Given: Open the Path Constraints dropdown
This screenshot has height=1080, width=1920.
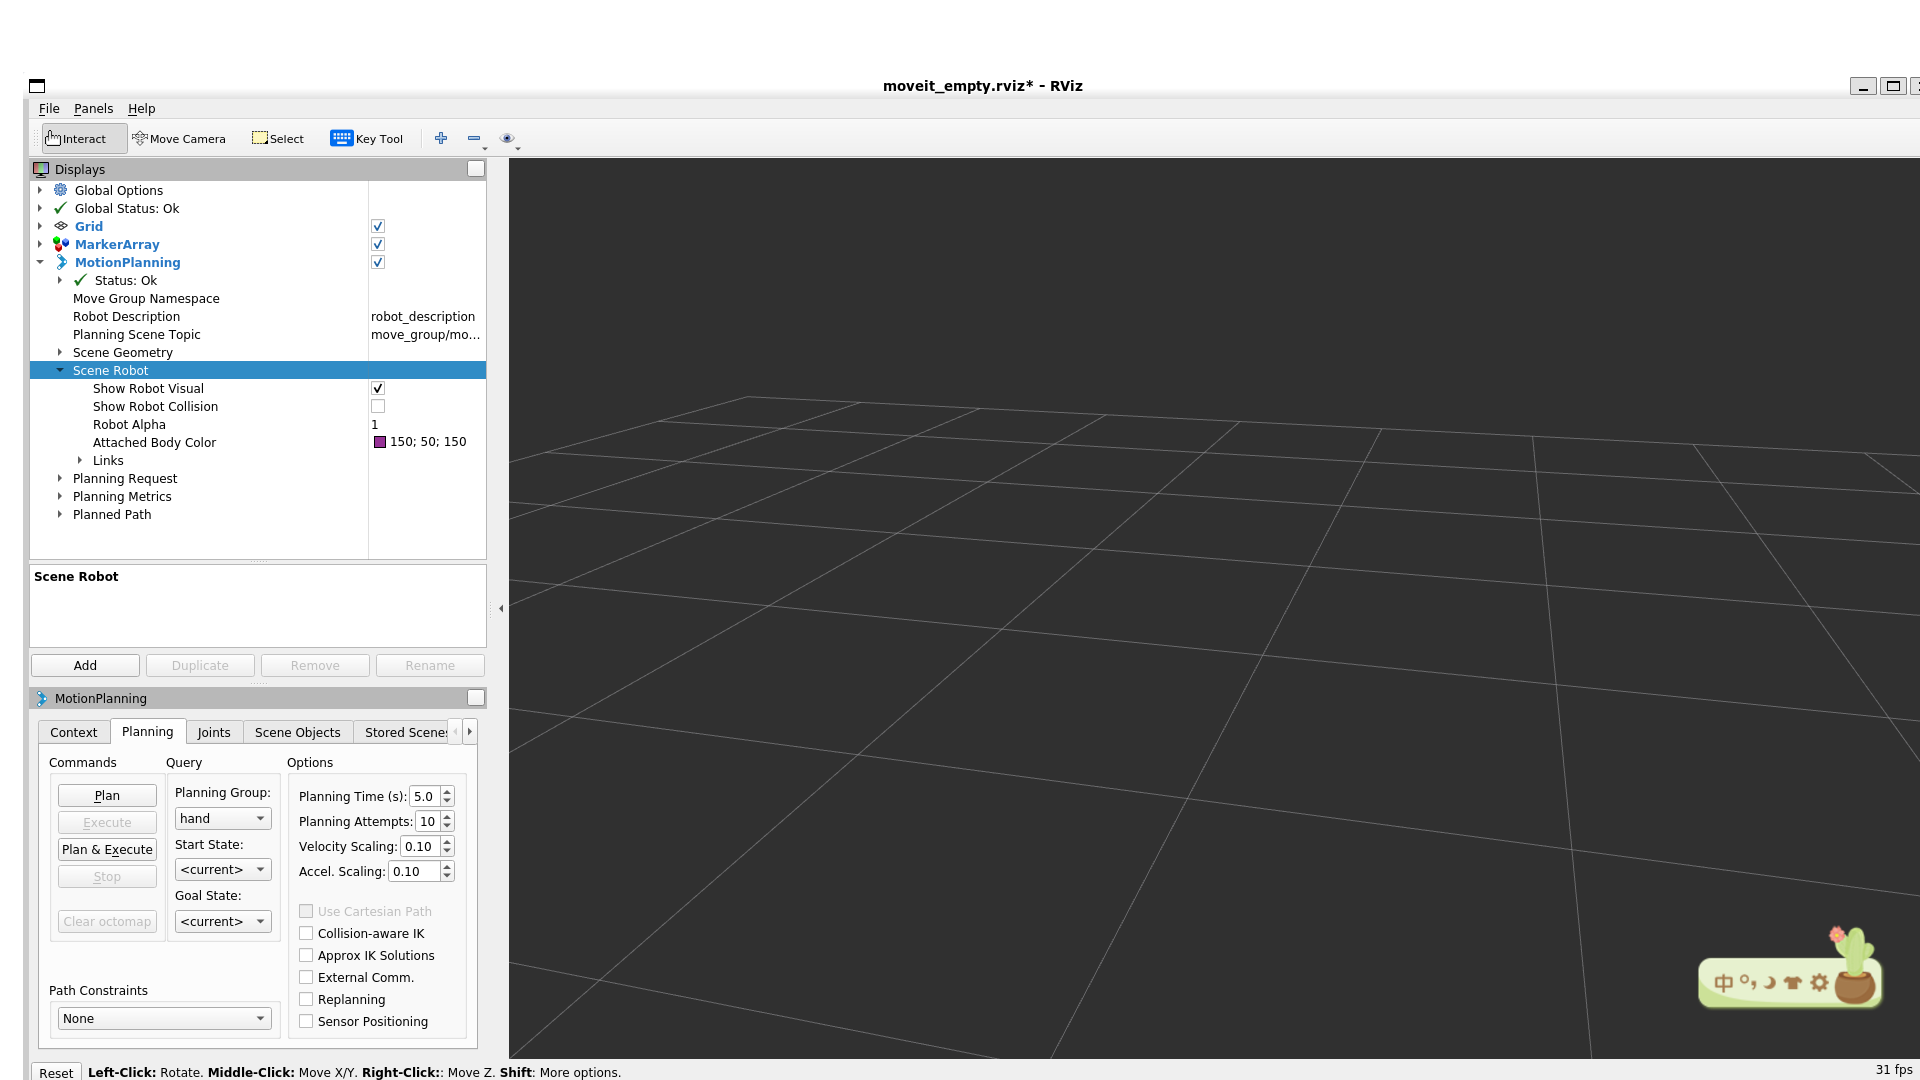Looking at the screenshot, I should (164, 1018).
